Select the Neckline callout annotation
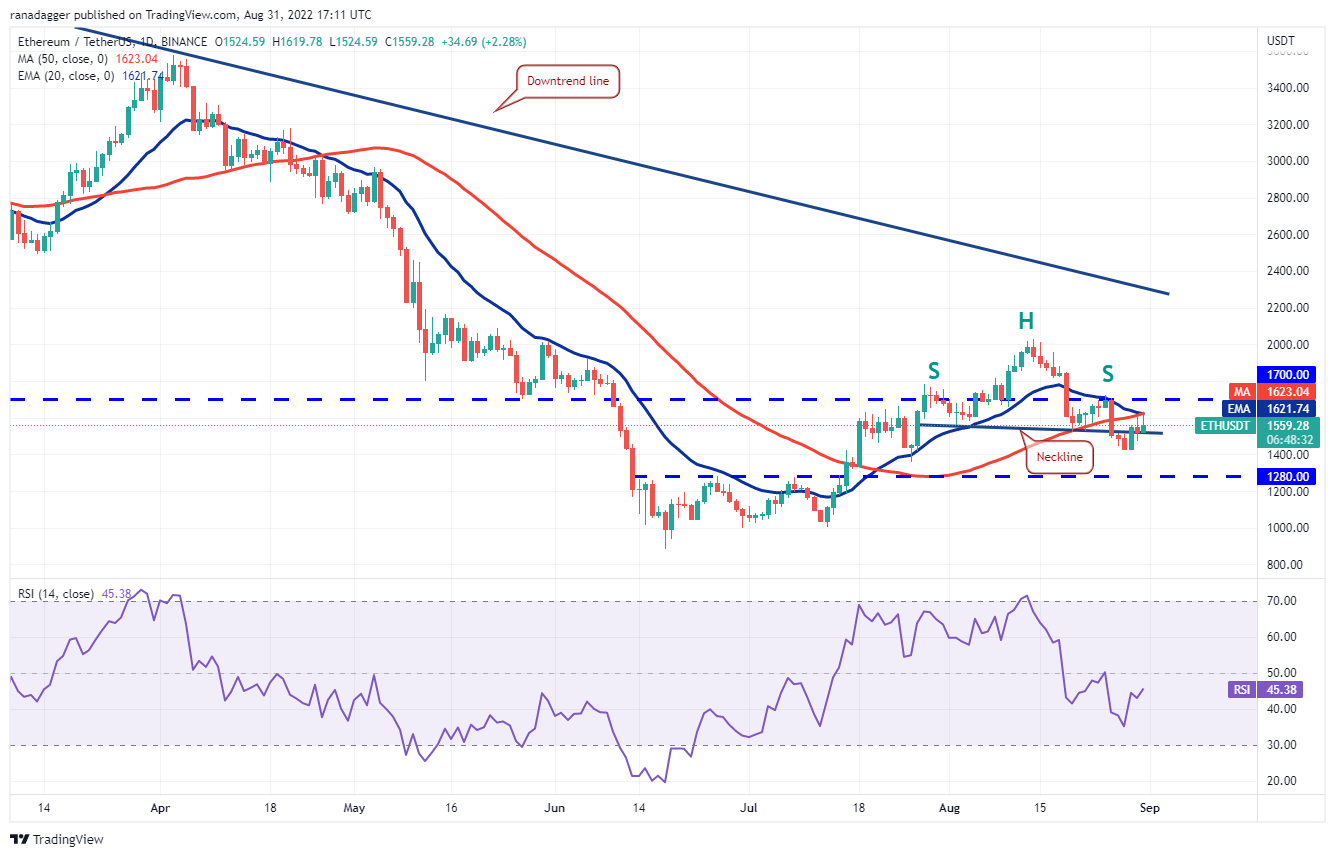 click(x=1060, y=456)
